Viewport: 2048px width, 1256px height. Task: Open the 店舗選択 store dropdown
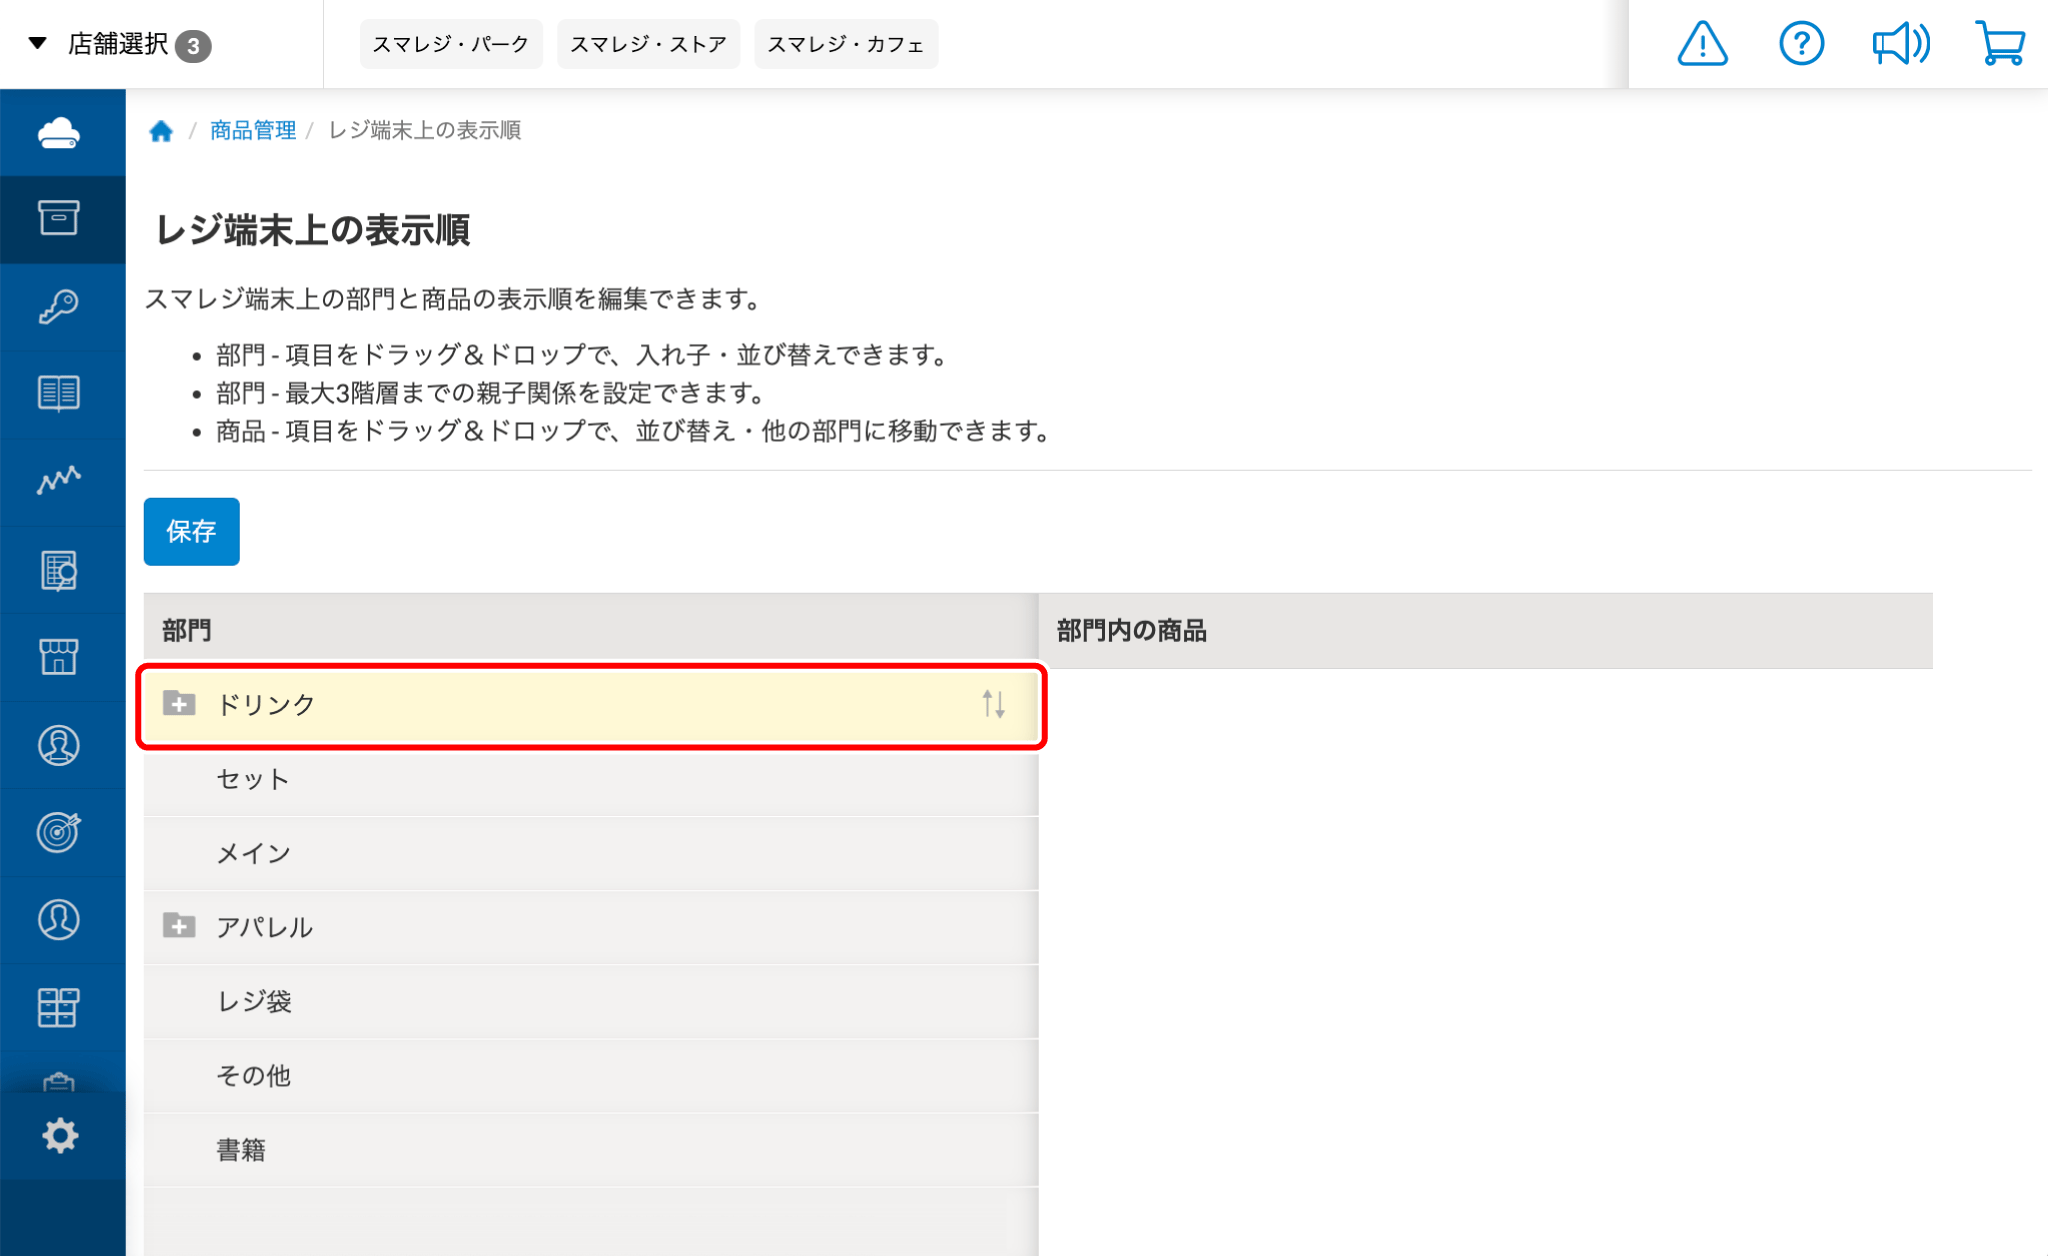(118, 44)
